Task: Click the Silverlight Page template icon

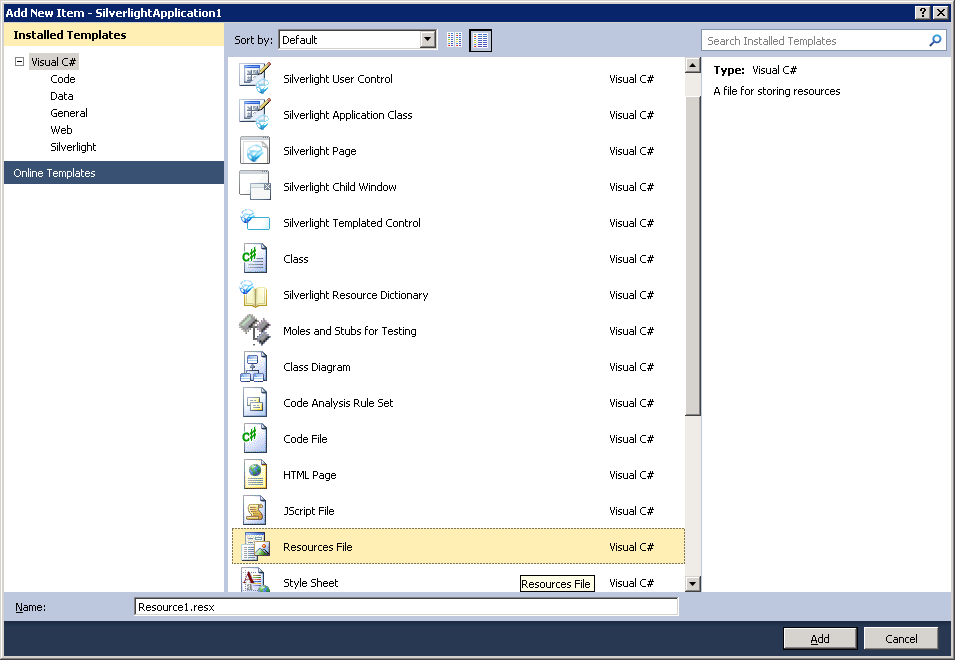Action: coord(255,150)
